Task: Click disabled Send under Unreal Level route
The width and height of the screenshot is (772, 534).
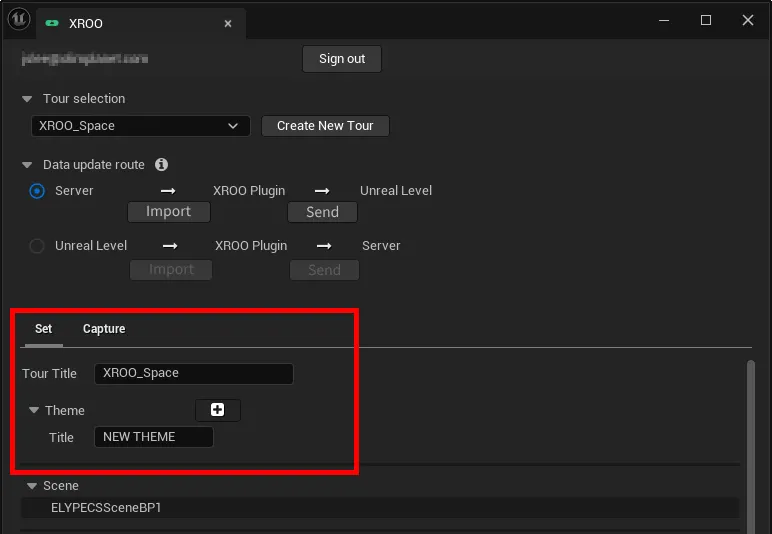Action: tap(324, 270)
